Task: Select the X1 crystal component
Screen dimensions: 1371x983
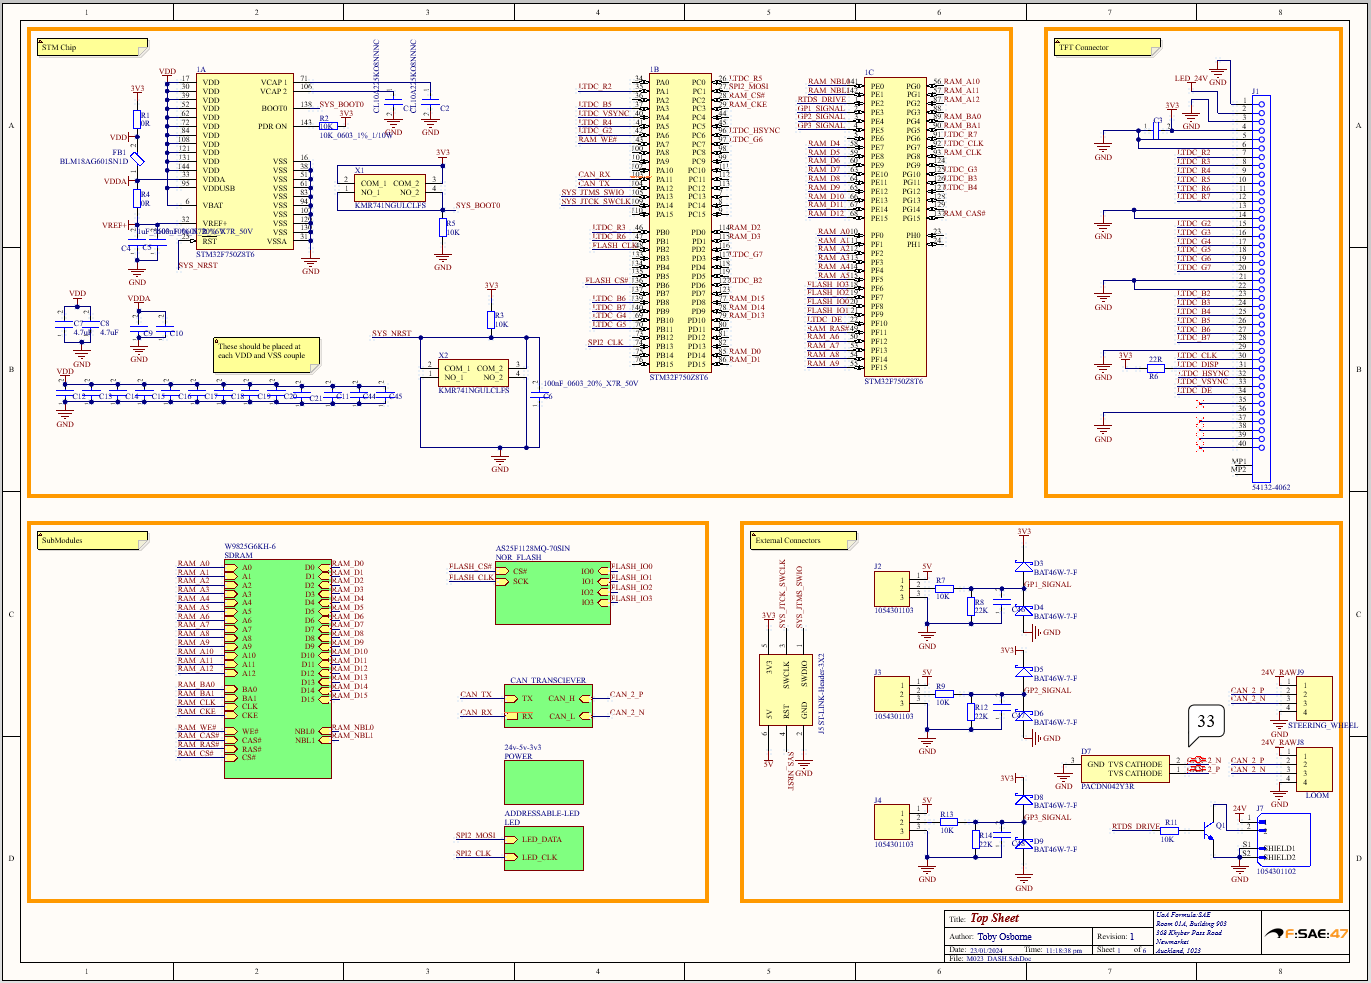Action: (x=391, y=188)
